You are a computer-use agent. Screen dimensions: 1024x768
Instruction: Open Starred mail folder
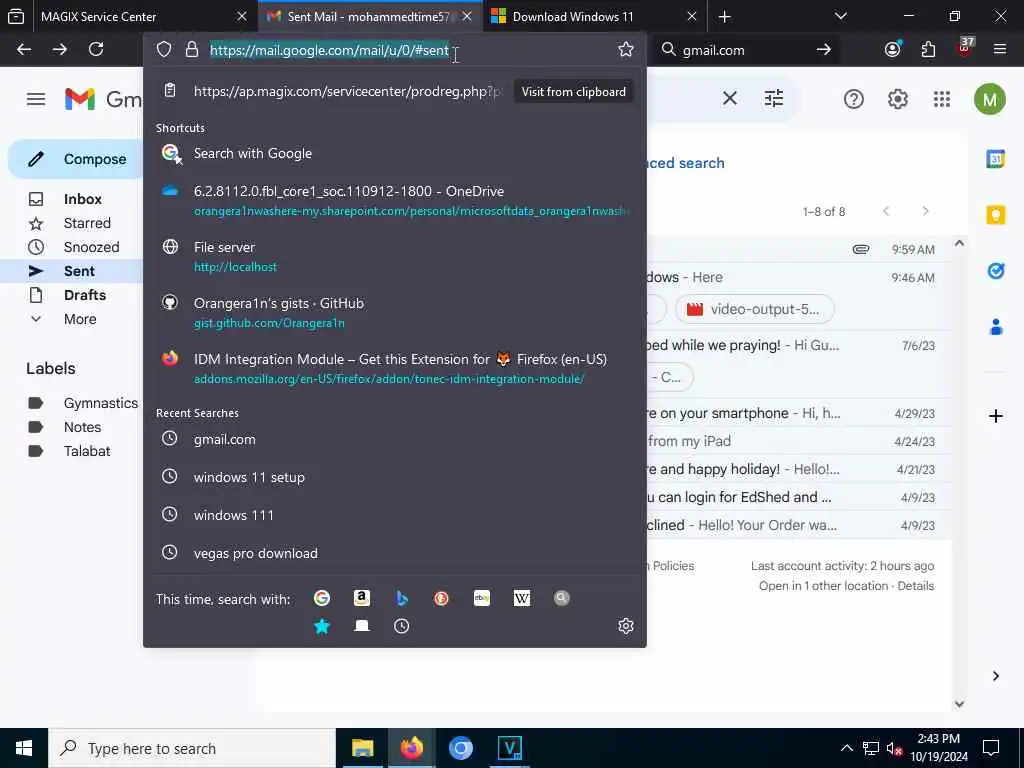[x=87, y=223]
